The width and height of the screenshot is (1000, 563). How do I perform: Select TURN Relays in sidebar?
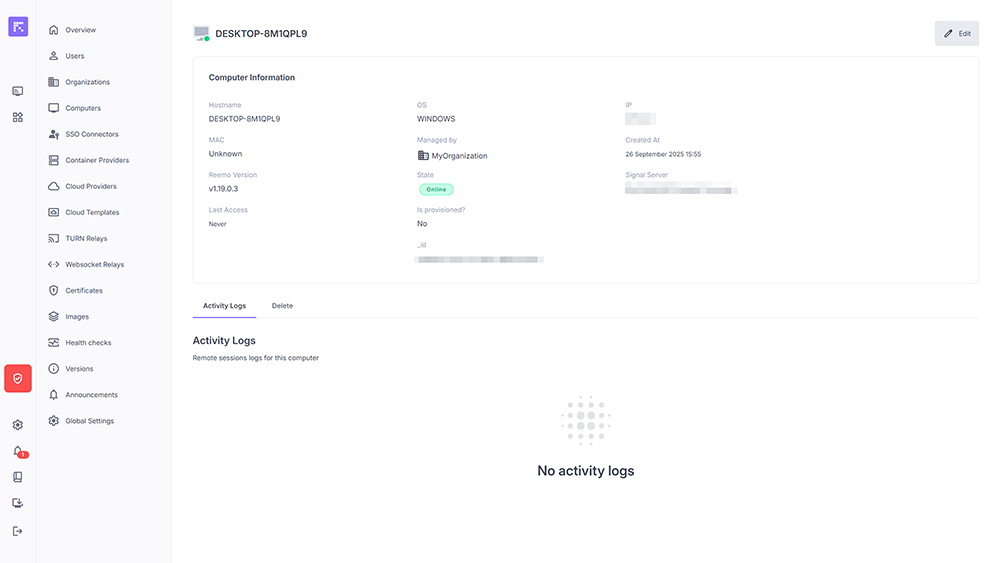pyautogui.click(x=86, y=239)
